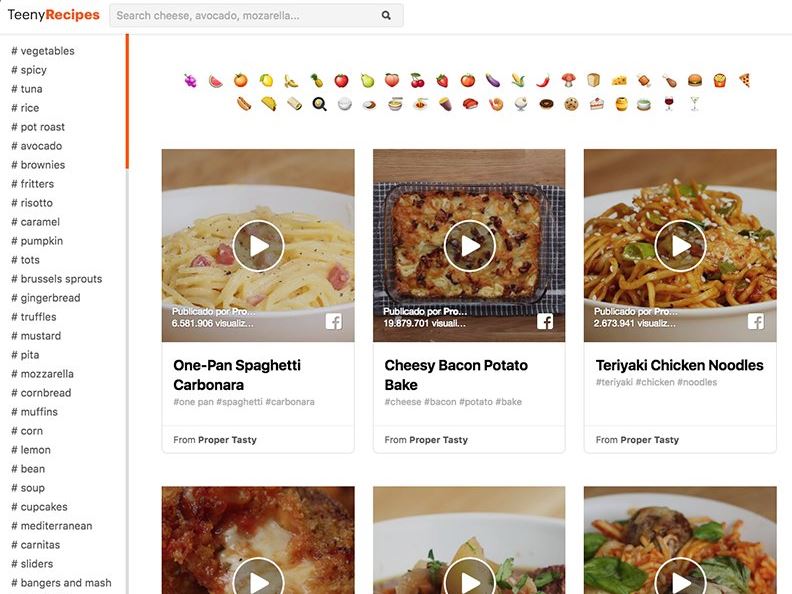Screen dimensions: 792x594
Task: Select the bread loaf emoji
Action: (x=594, y=80)
